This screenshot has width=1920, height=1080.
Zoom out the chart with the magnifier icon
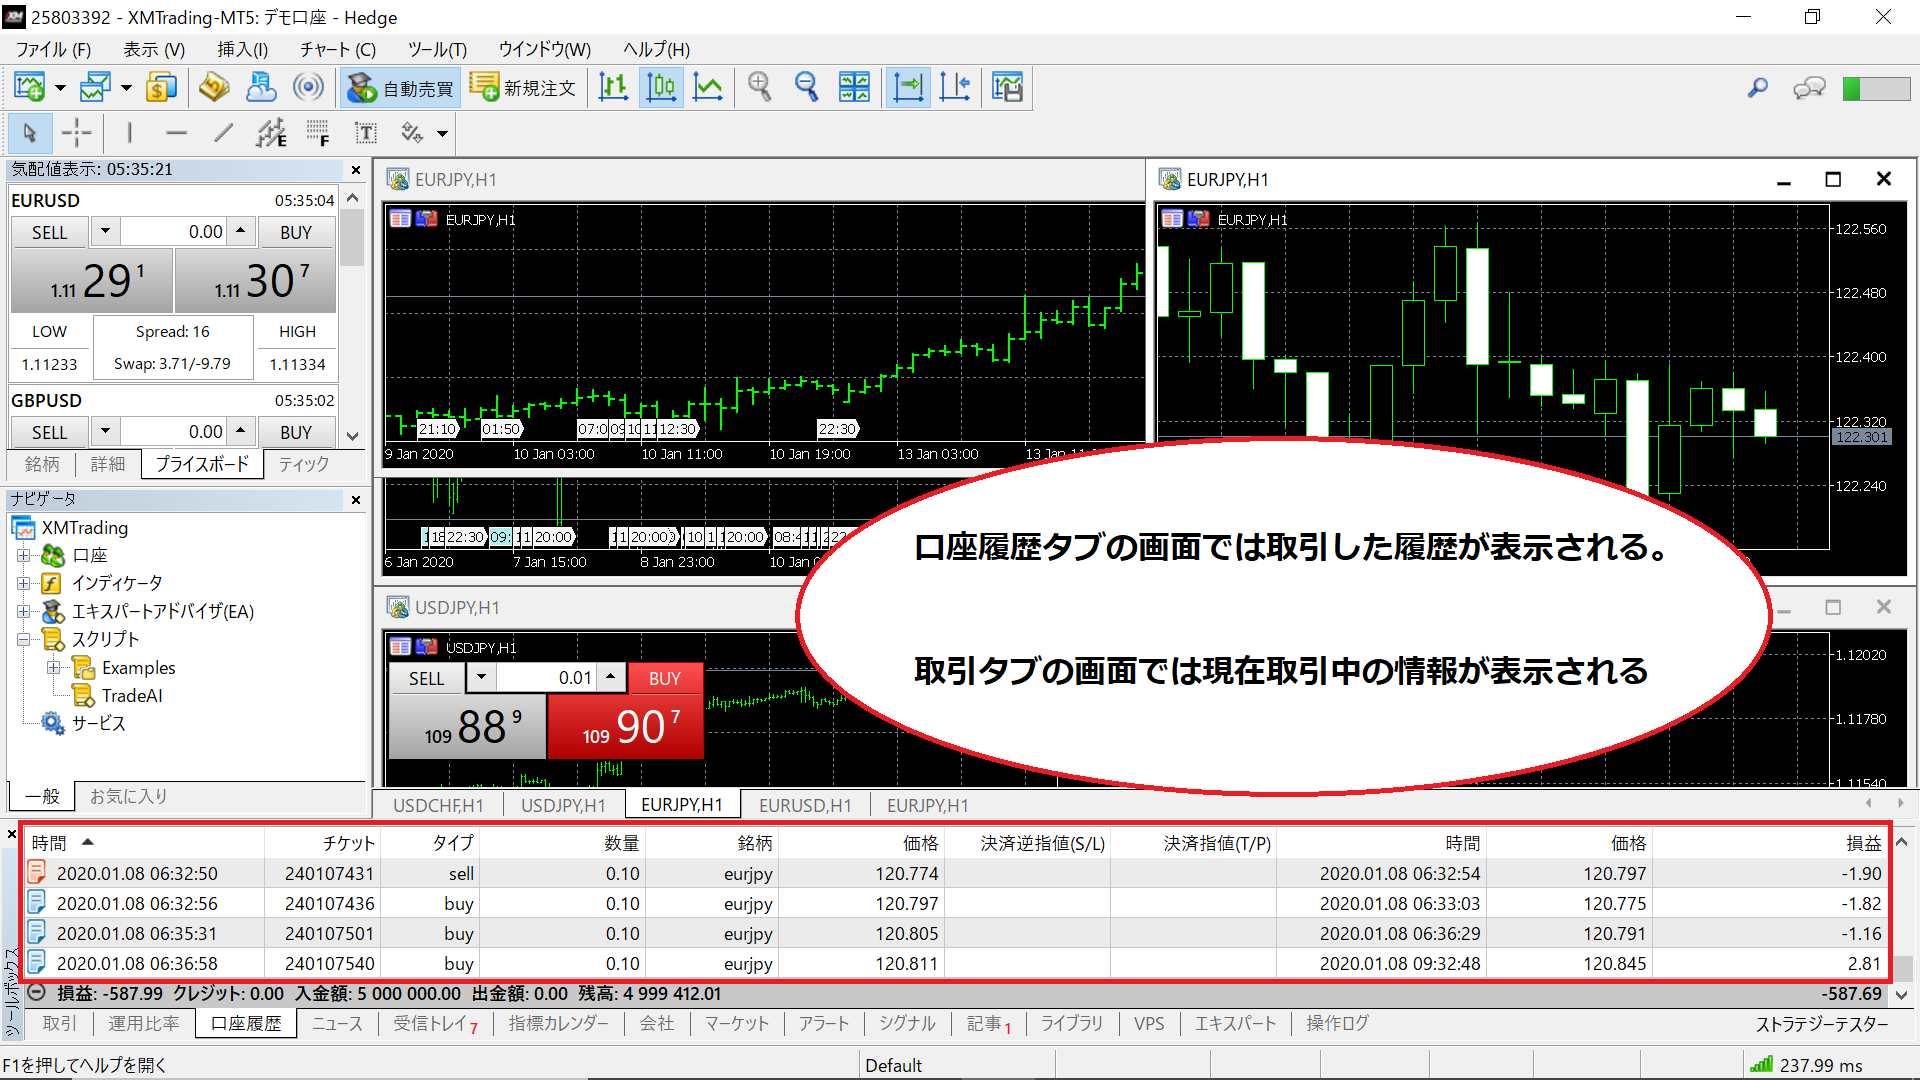(x=808, y=87)
